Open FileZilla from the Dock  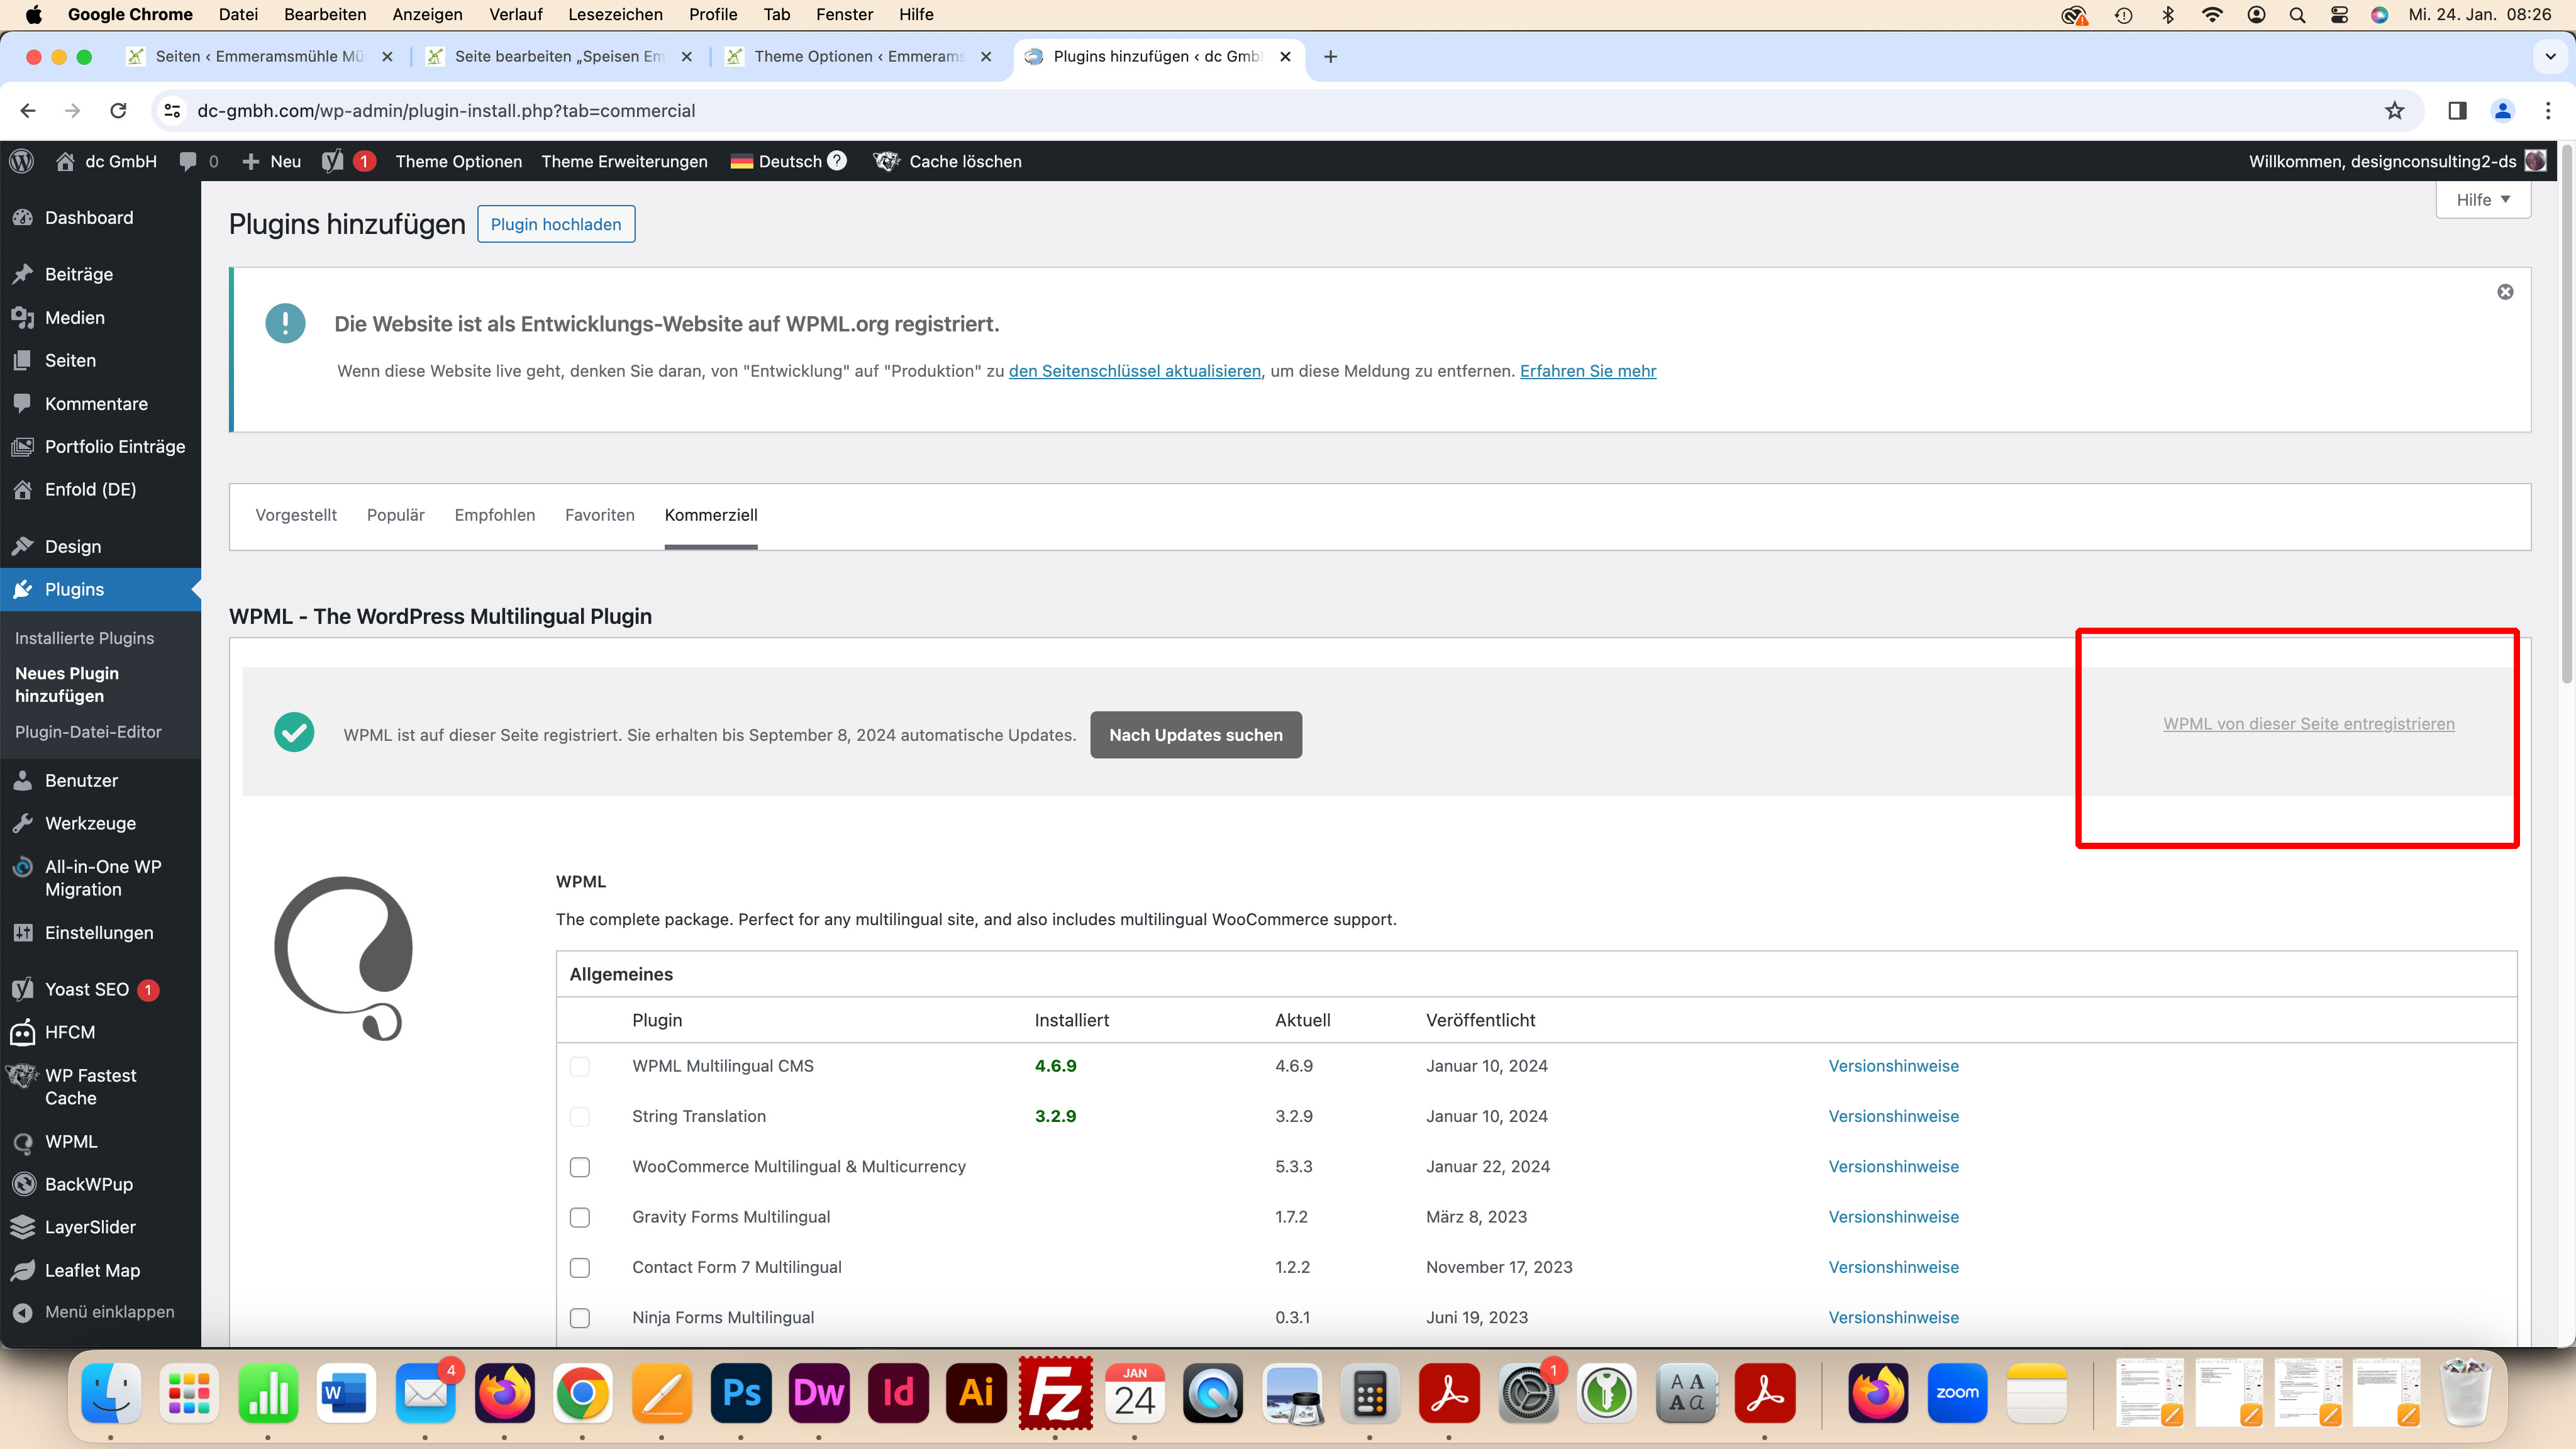coord(1055,1393)
